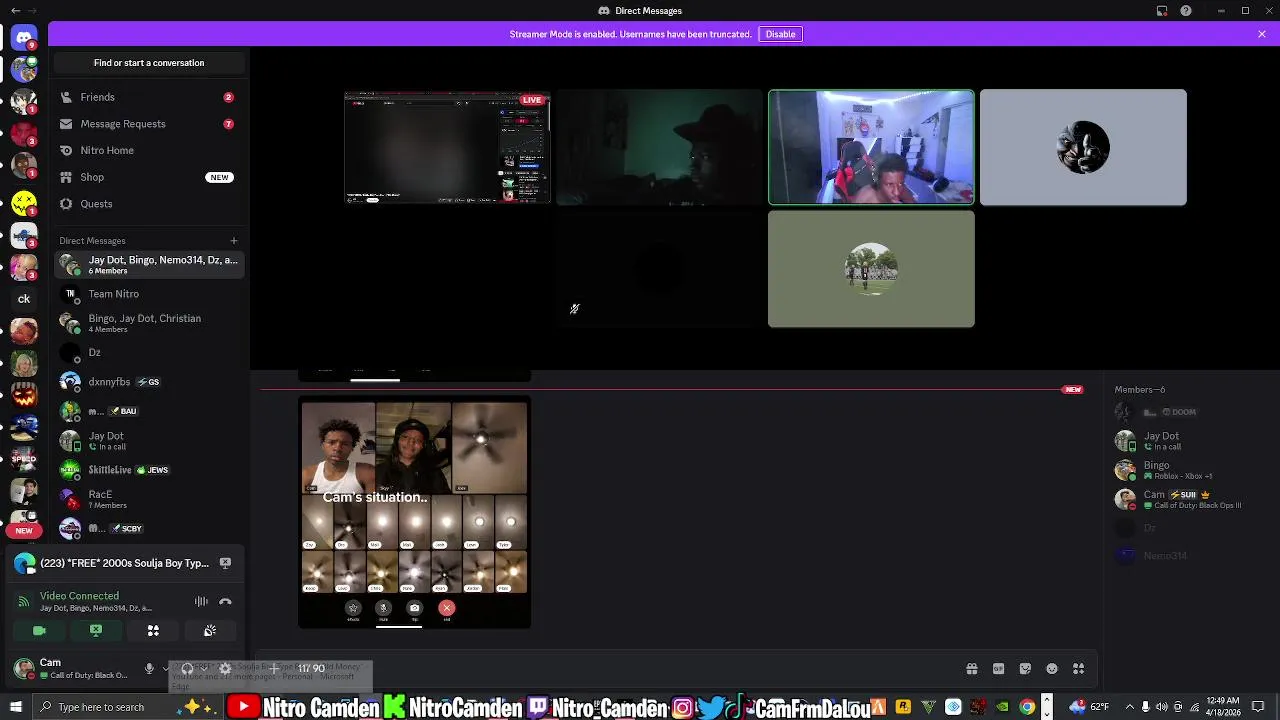Open Quests page
This screenshot has height=720, width=1280.
pos(148,204)
